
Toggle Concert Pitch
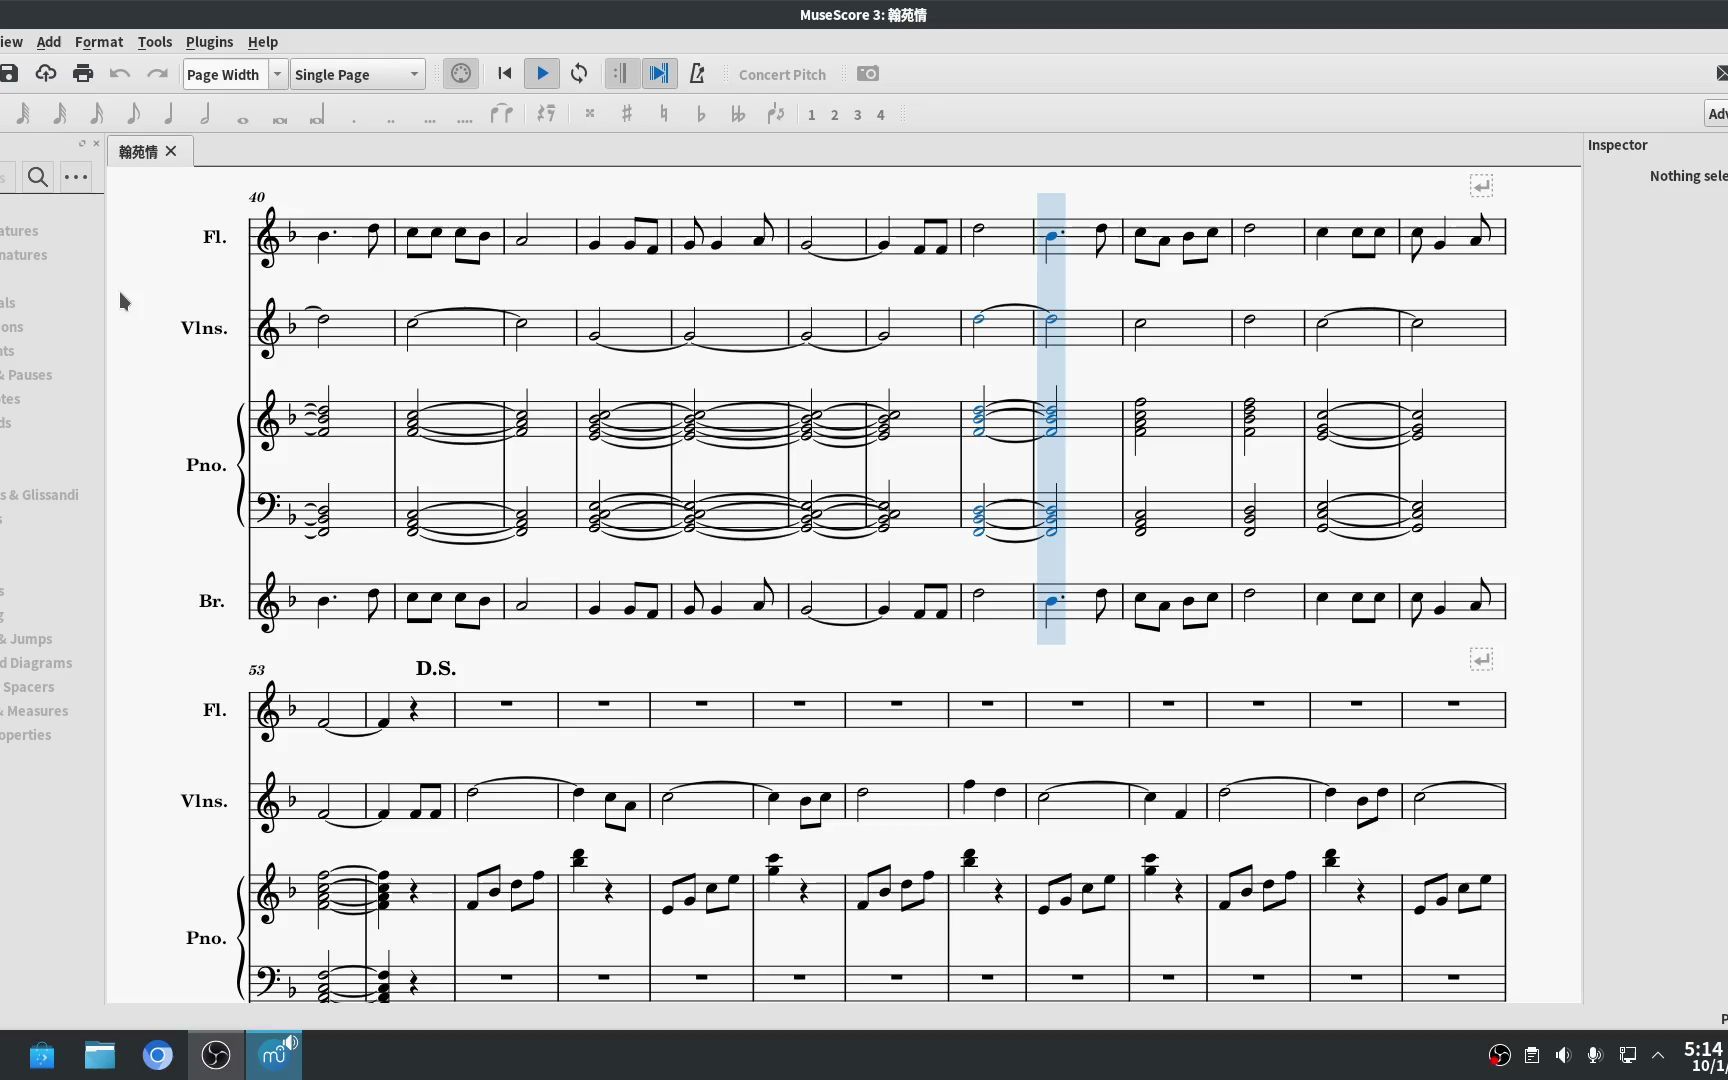[782, 74]
